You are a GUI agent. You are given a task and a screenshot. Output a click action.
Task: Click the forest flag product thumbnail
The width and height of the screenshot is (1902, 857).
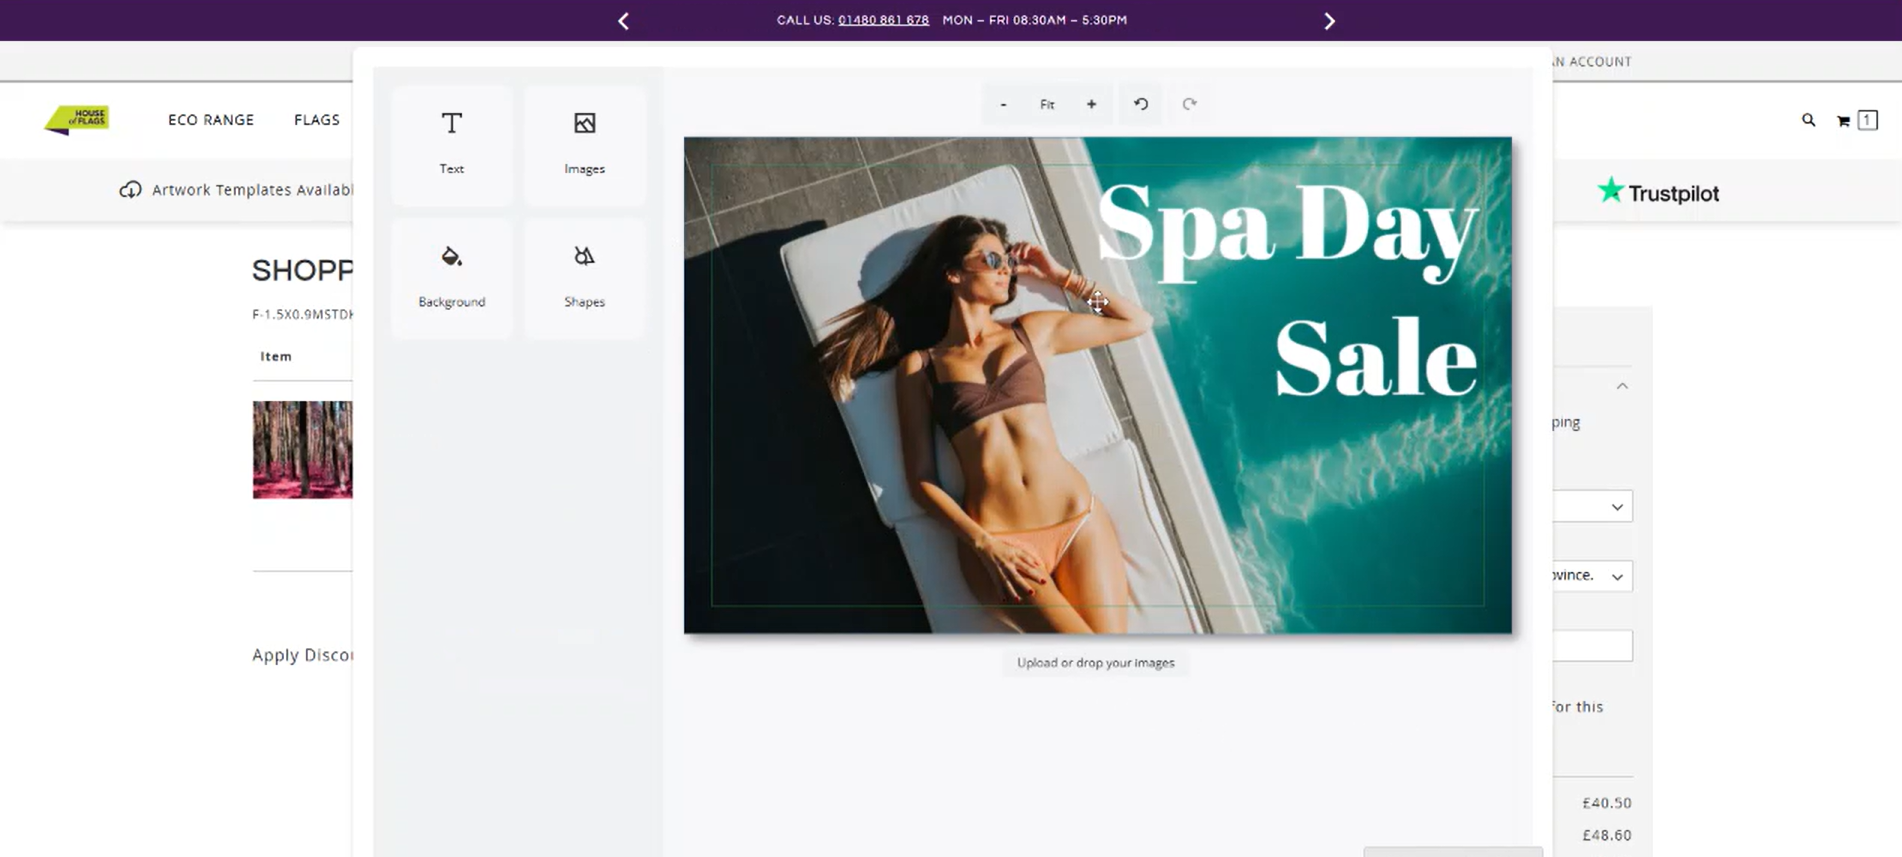tap(302, 450)
